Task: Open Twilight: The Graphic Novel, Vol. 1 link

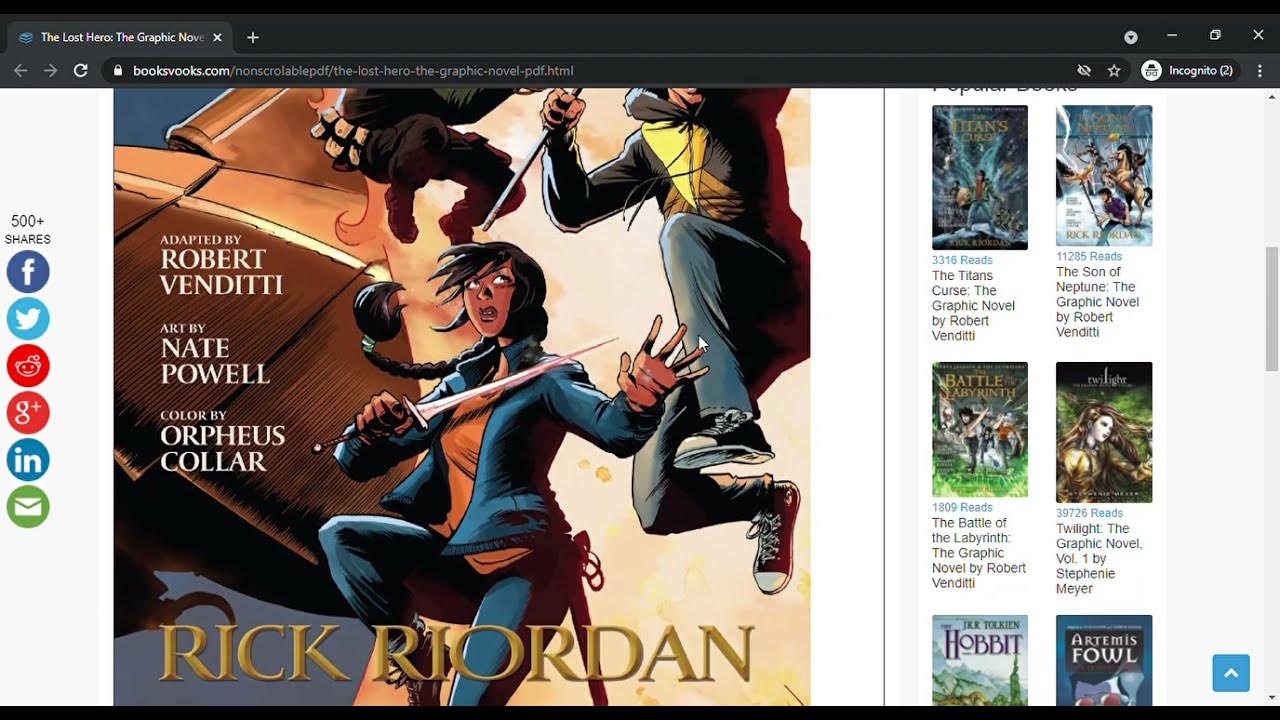Action: (x=1099, y=559)
